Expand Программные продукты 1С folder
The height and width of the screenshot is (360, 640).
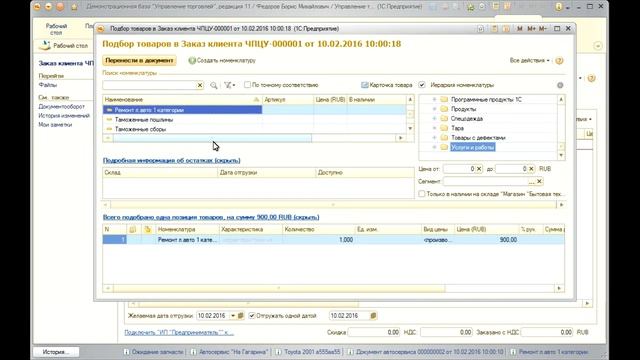tap(434, 100)
